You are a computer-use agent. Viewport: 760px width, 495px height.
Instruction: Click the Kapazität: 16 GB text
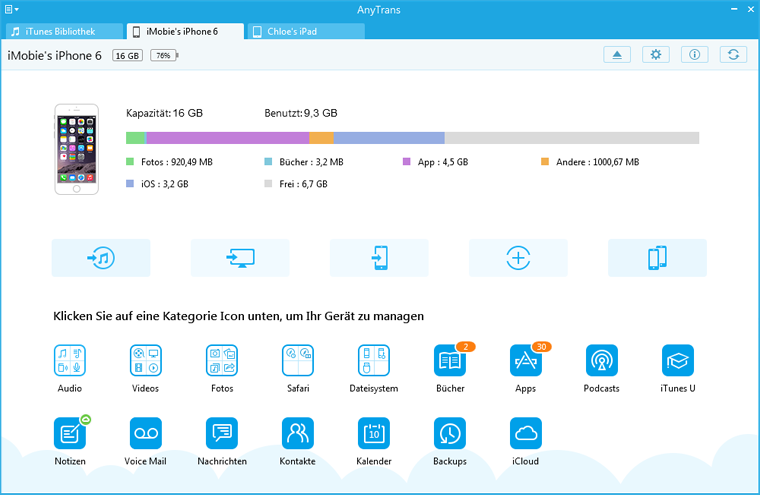[x=164, y=113]
